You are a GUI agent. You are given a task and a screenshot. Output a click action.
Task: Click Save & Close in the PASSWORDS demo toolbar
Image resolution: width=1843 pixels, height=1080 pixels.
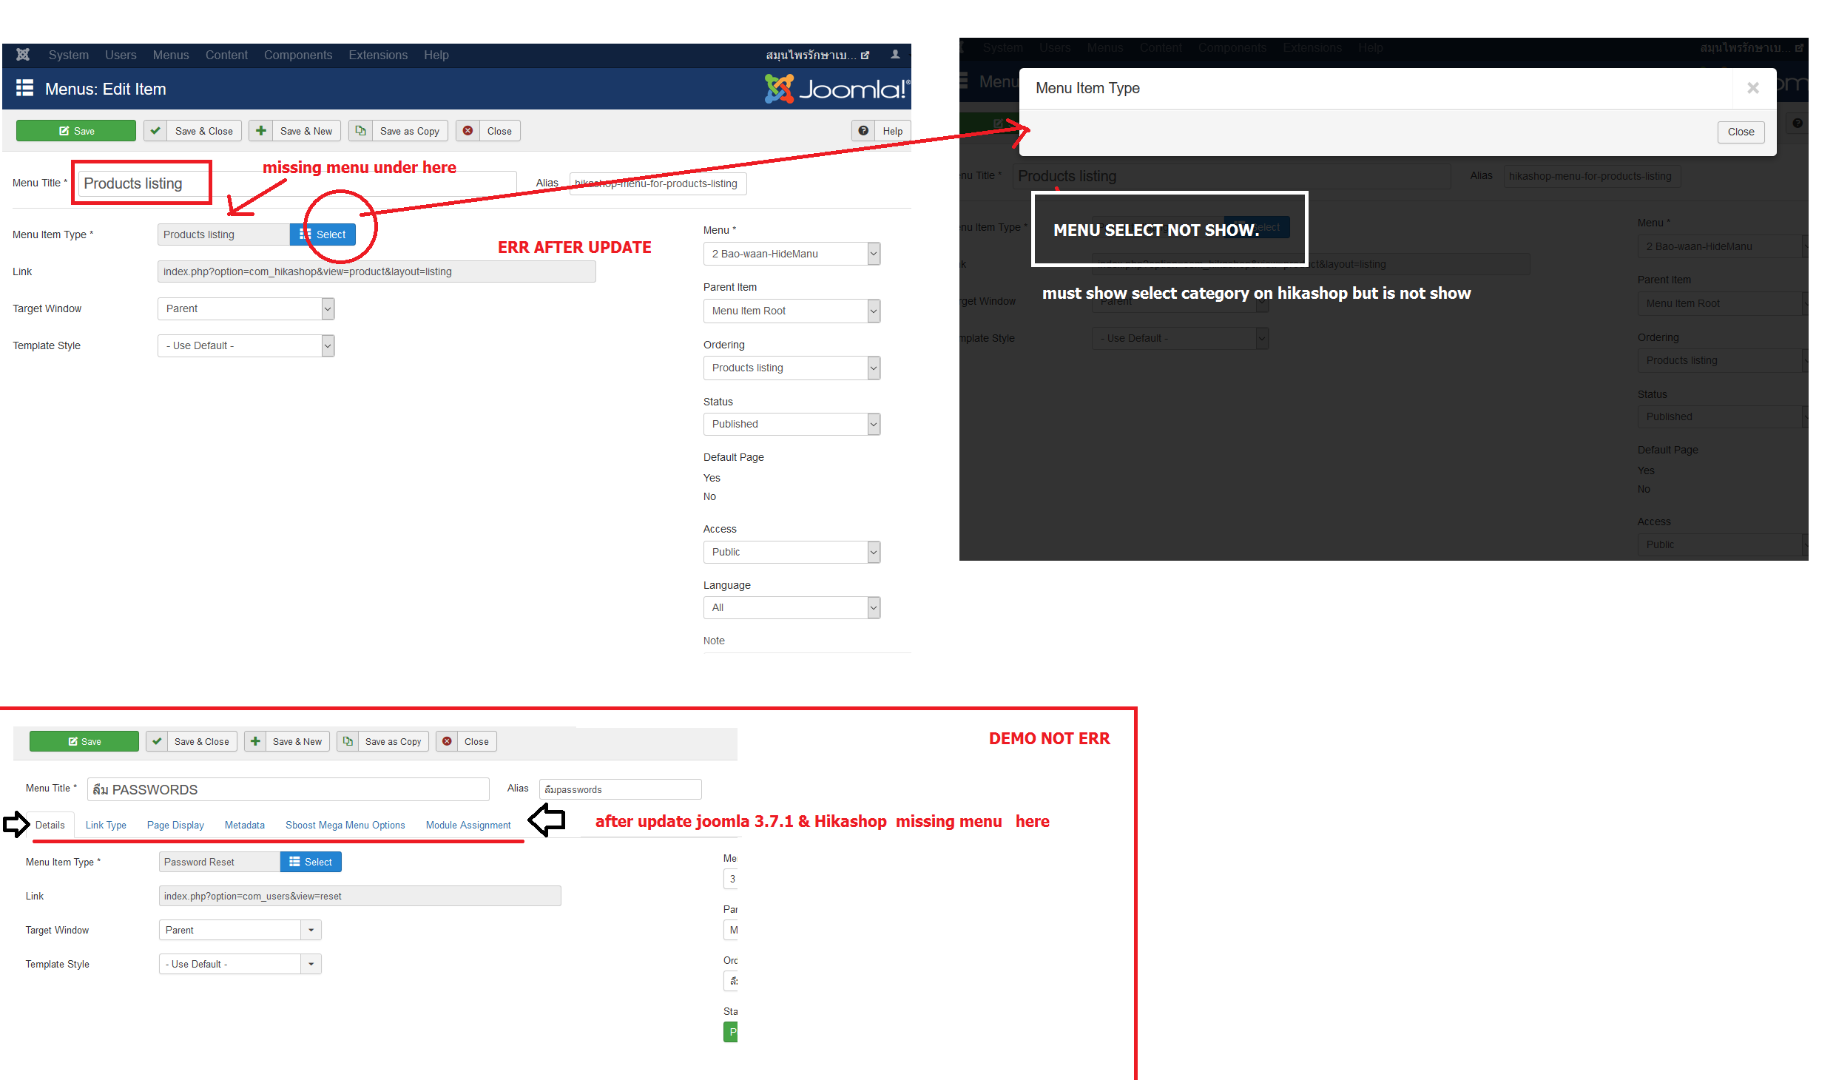click(x=191, y=741)
